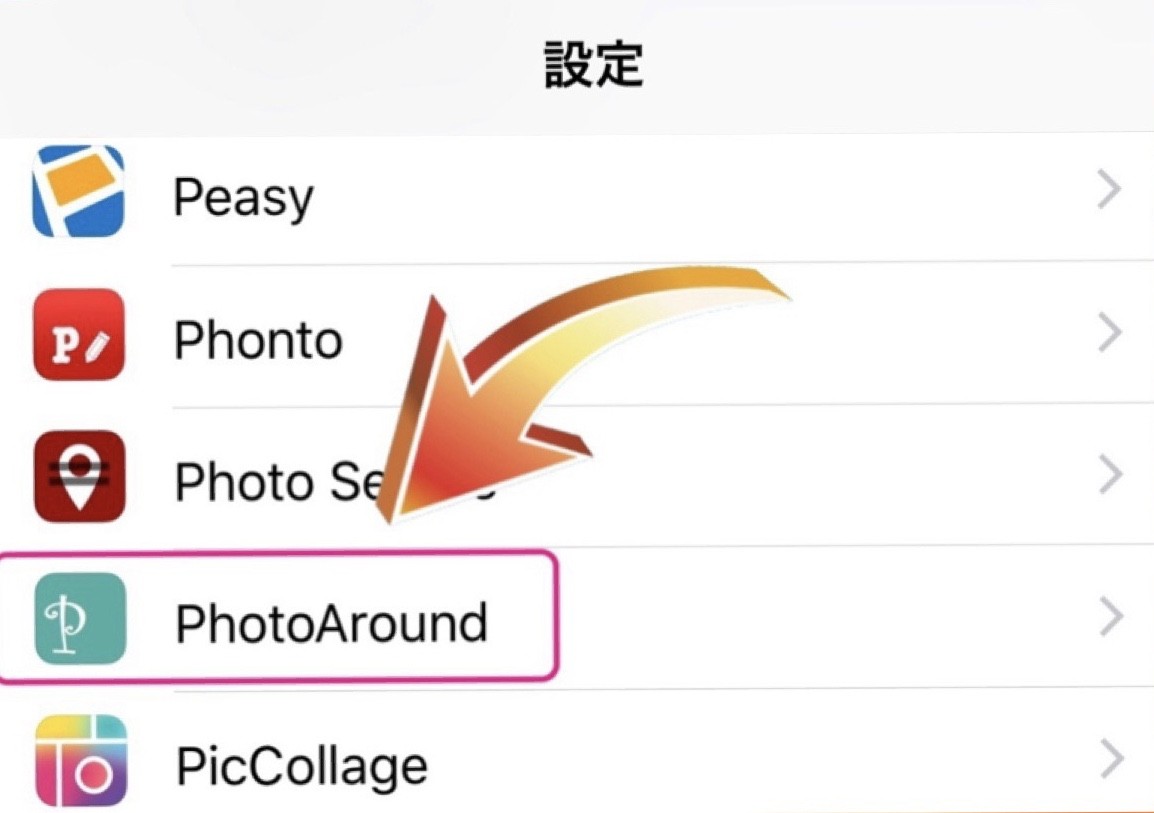Tap the 設定 header title
The height and width of the screenshot is (813, 1154).
[594, 65]
